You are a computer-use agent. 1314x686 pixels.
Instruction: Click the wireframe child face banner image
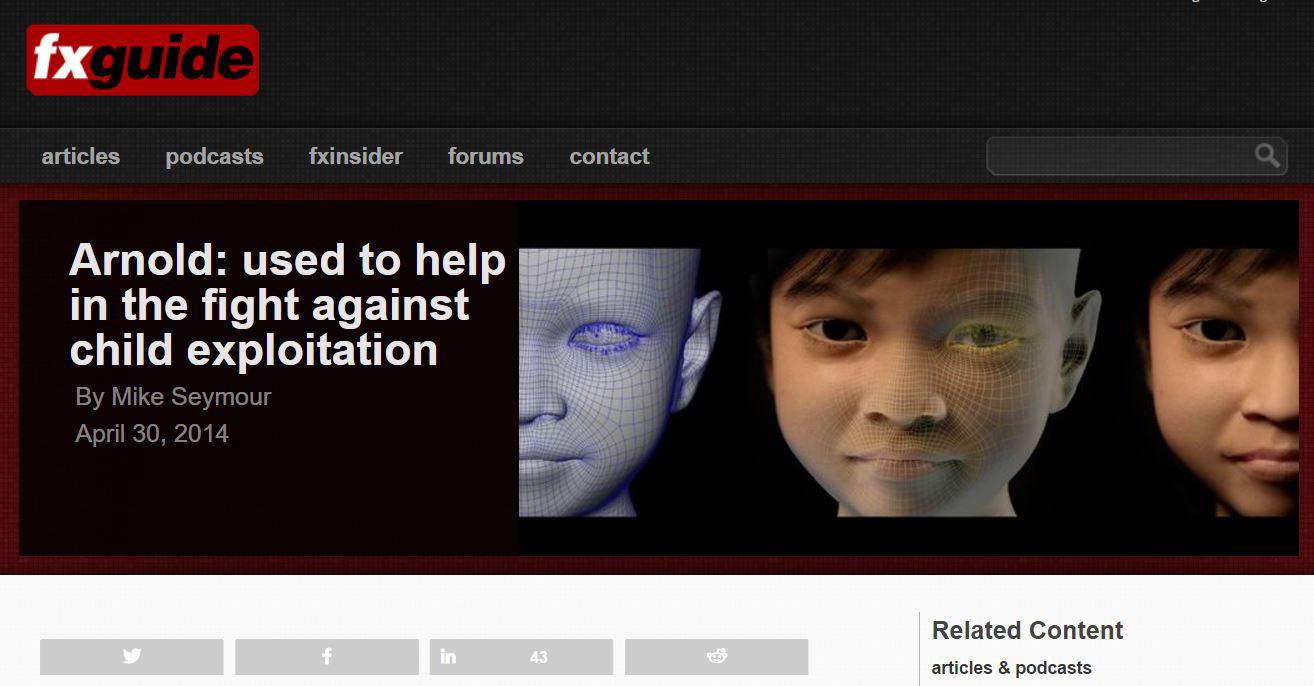coord(908,378)
